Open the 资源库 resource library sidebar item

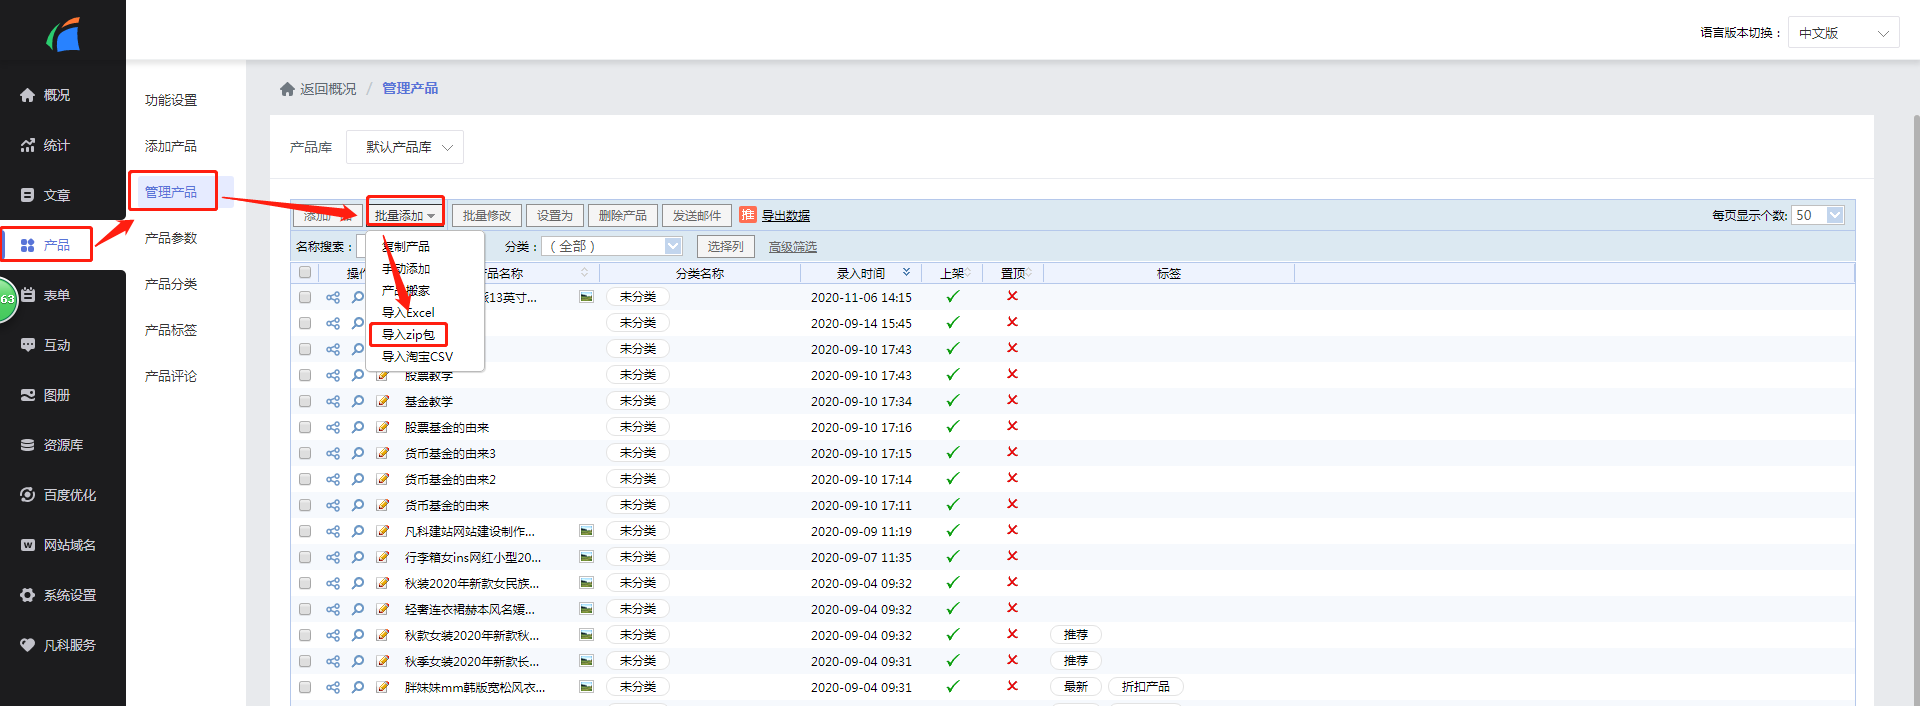pyautogui.click(x=52, y=445)
